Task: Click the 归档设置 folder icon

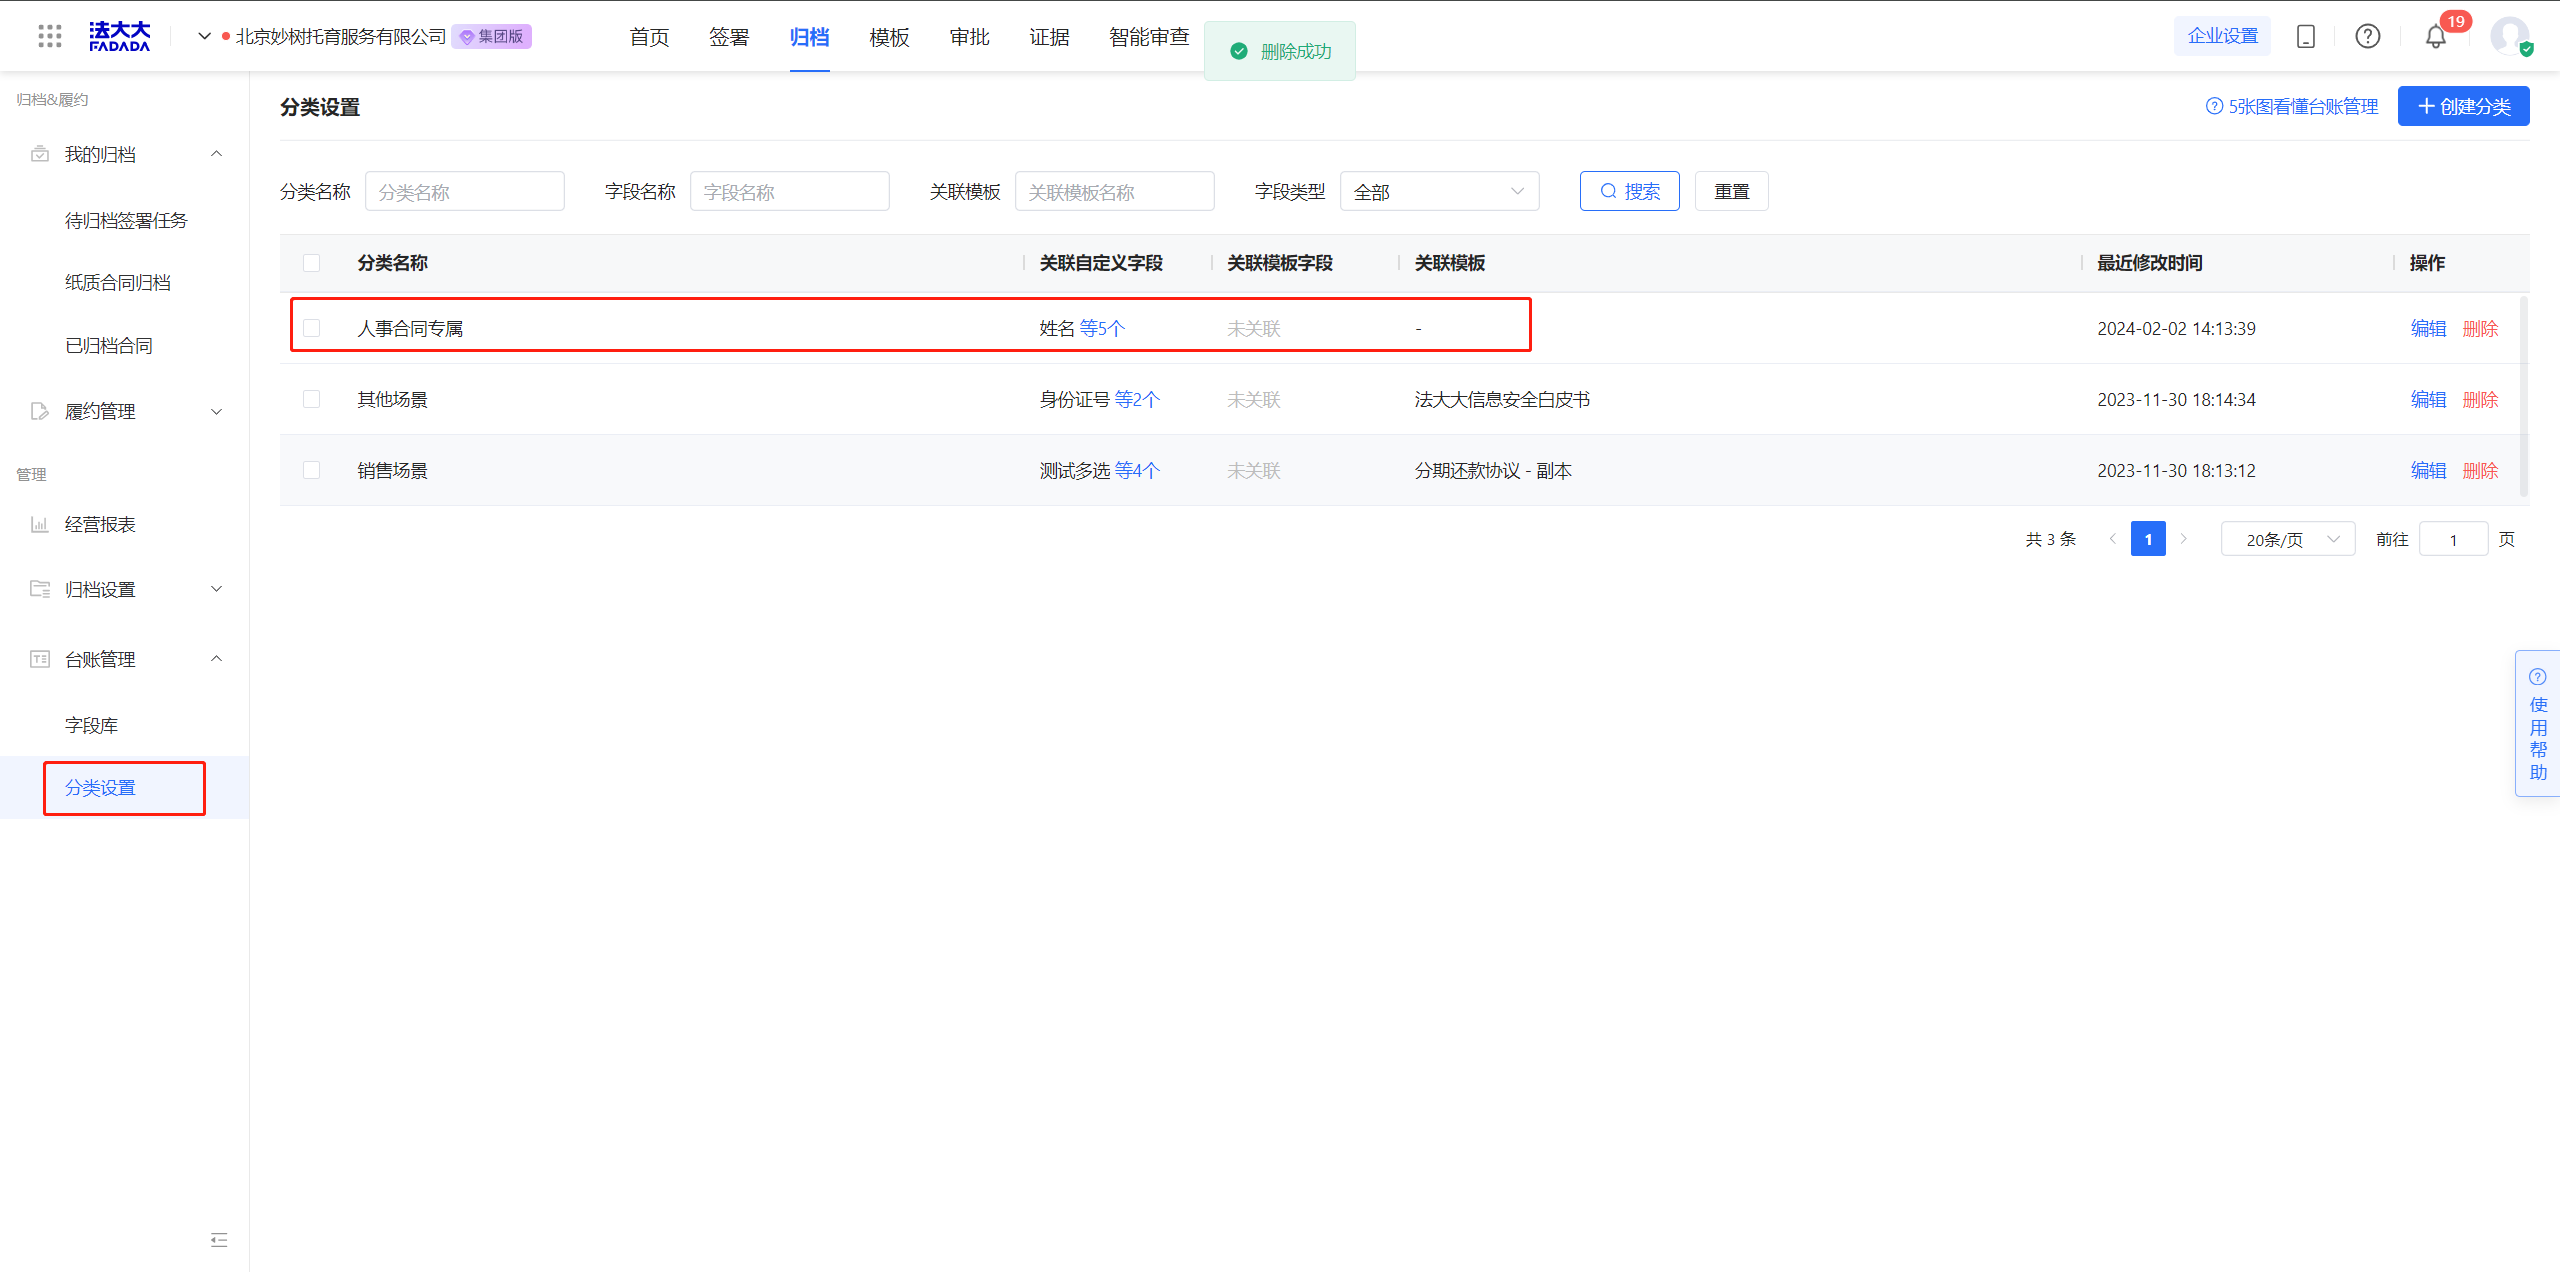Action: click(40, 589)
